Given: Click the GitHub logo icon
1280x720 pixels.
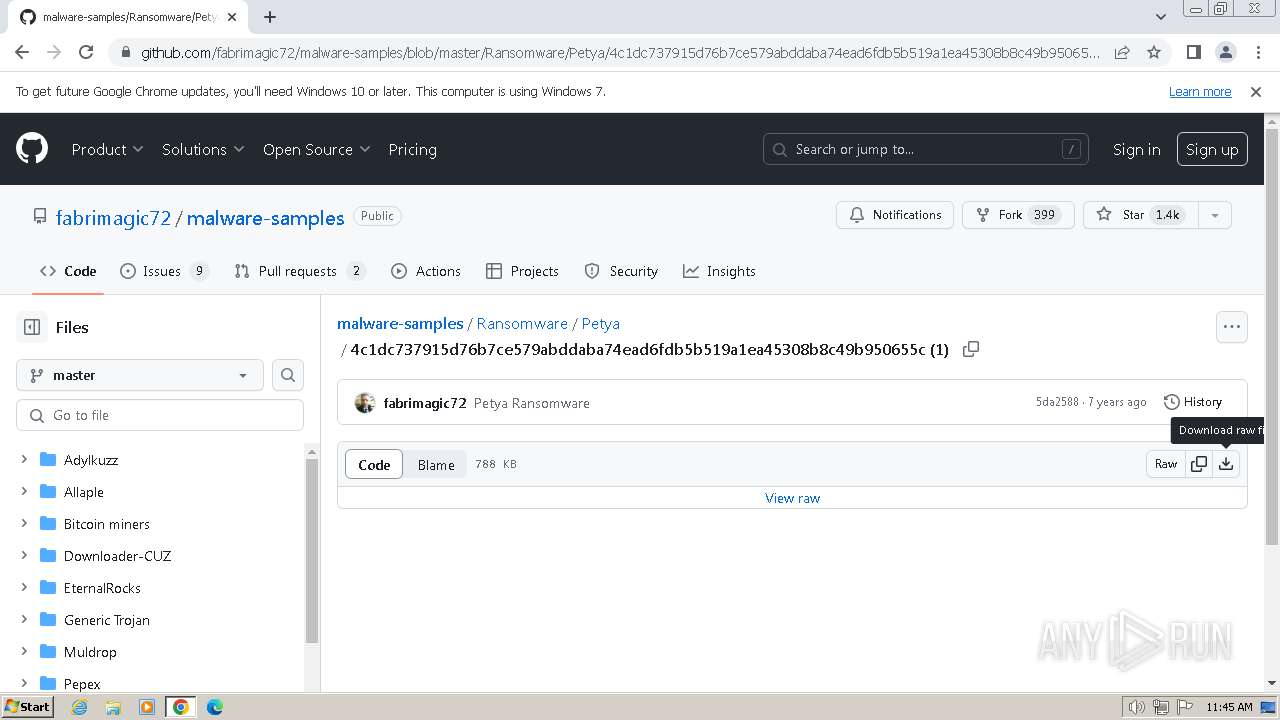Looking at the screenshot, I should click(x=32, y=149).
